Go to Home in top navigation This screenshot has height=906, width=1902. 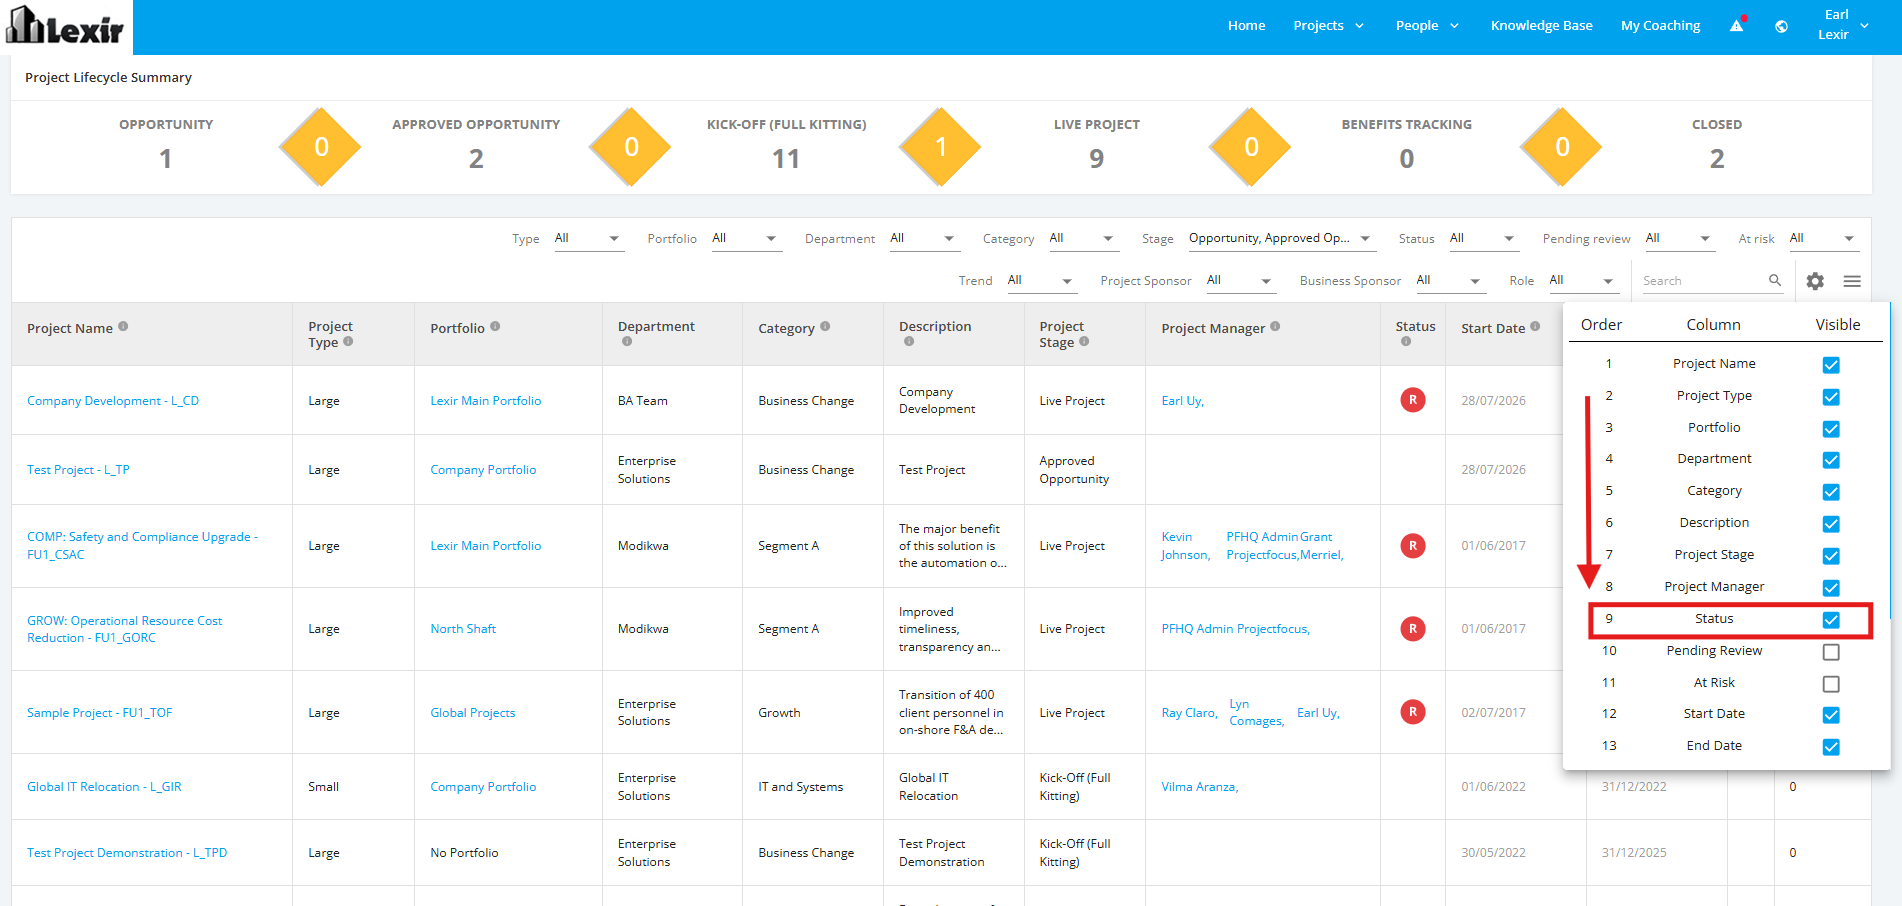click(x=1246, y=26)
